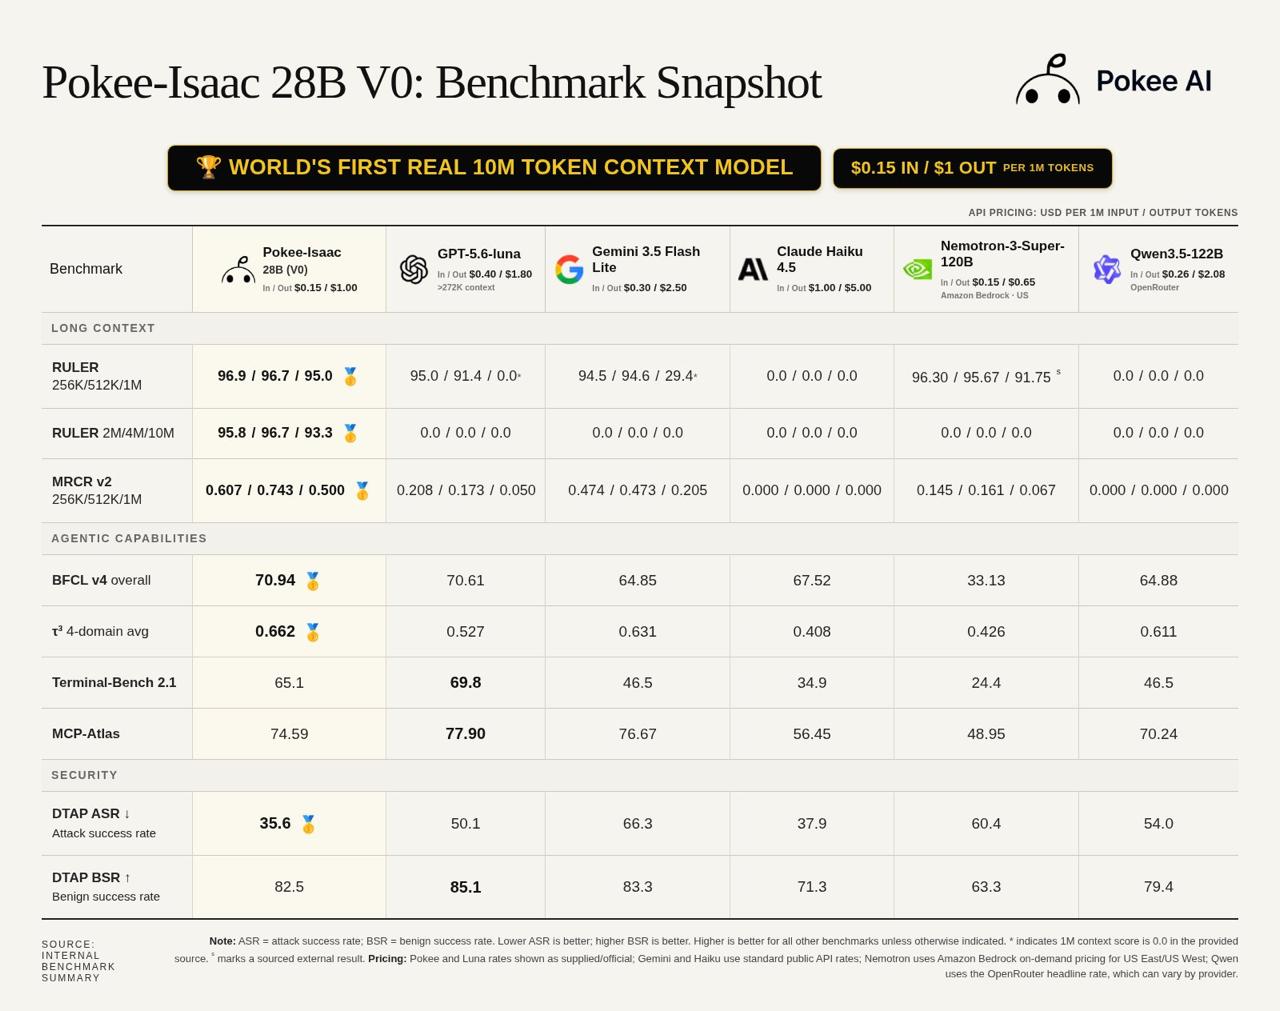The height and width of the screenshot is (1011, 1280).
Task: Click the $0.15 IN / $1 OUT pricing badge
Action: 972,168
